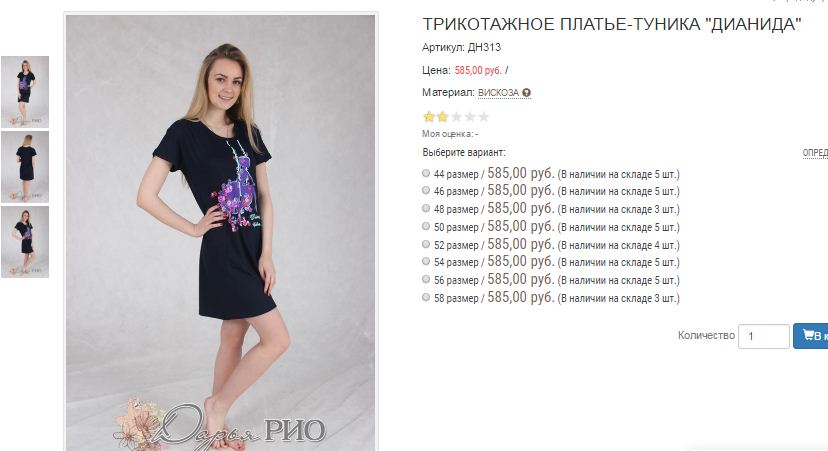Screen dimensions: 828x451
Task: Show the first front-view thumbnail
Action: pos(25,92)
